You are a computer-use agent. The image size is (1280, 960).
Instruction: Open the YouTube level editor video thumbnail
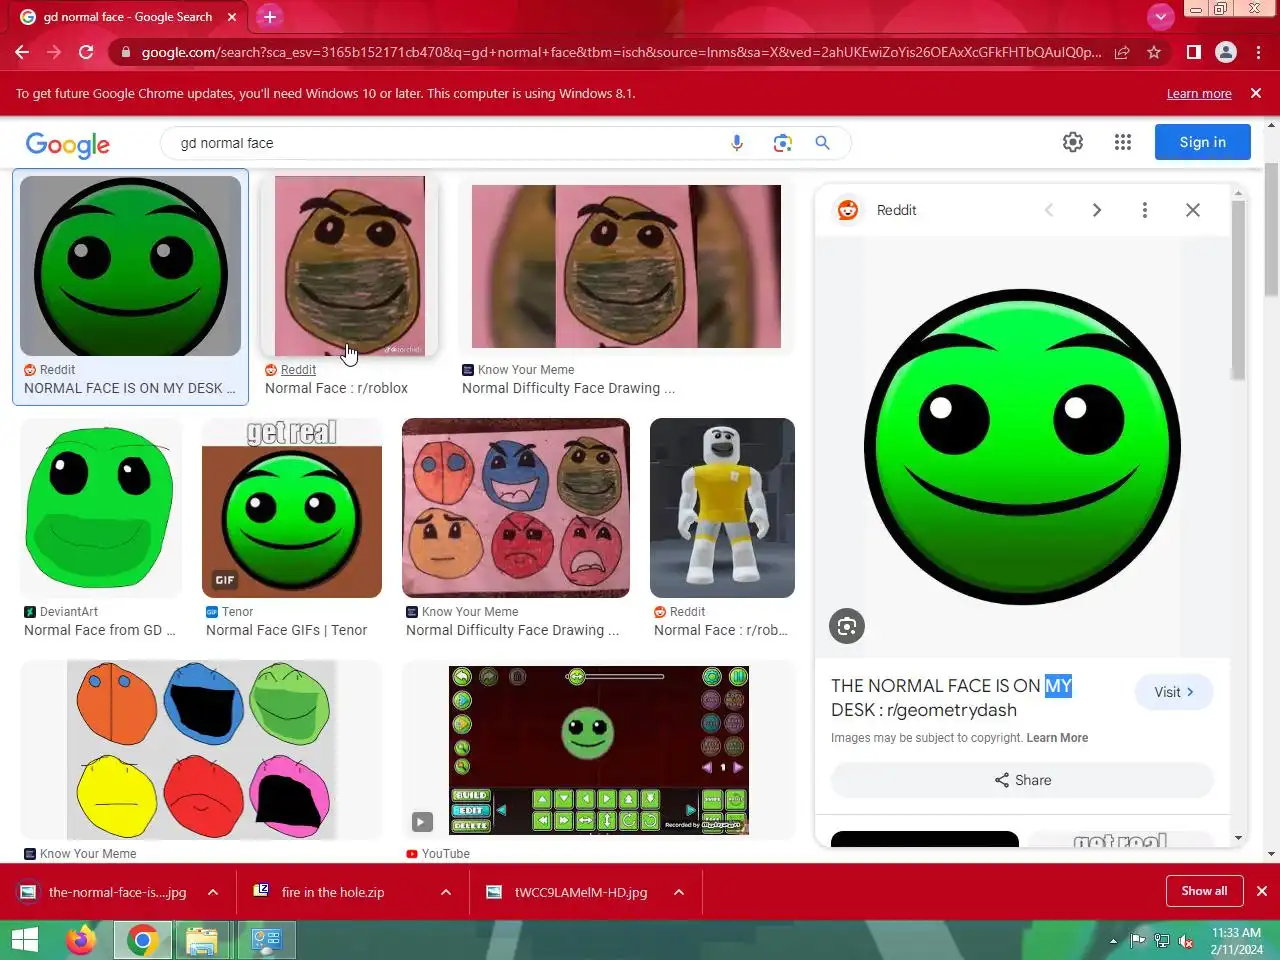[598, 750]
